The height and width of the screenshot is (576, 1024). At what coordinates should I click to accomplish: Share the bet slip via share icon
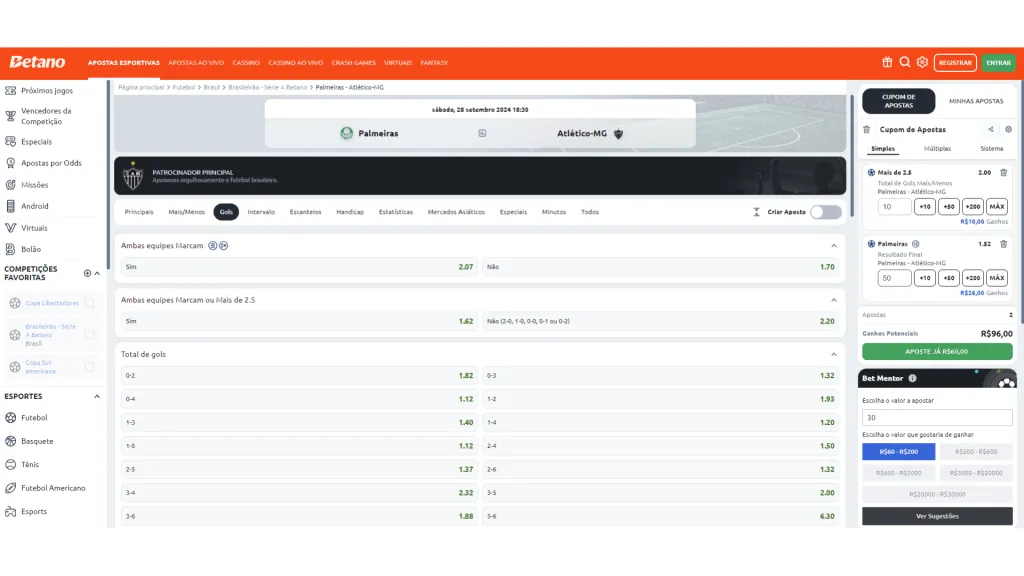click(991, 129)
